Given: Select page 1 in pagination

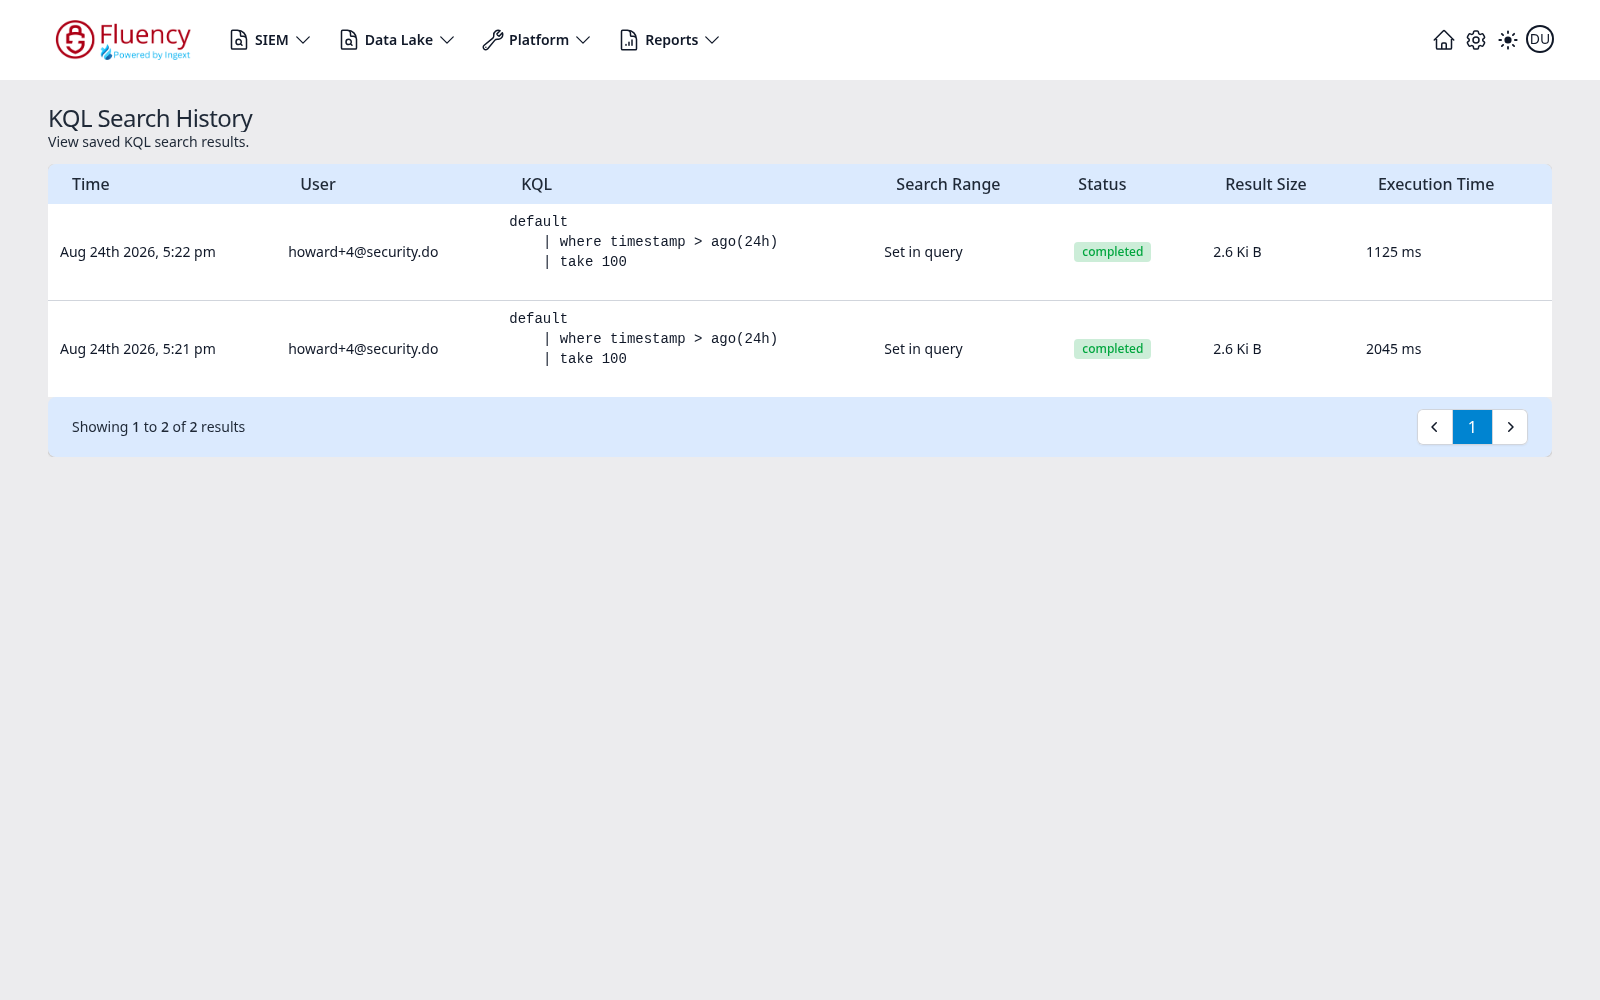Looking at the screenshot, I should tap(1472, 427).
